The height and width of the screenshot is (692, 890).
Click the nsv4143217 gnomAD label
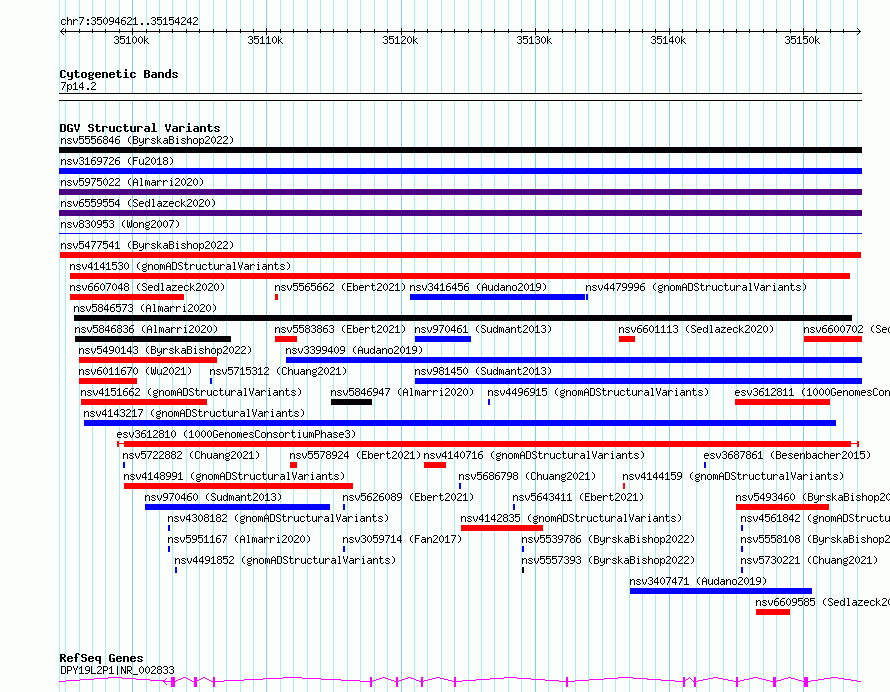pos(194,413)
